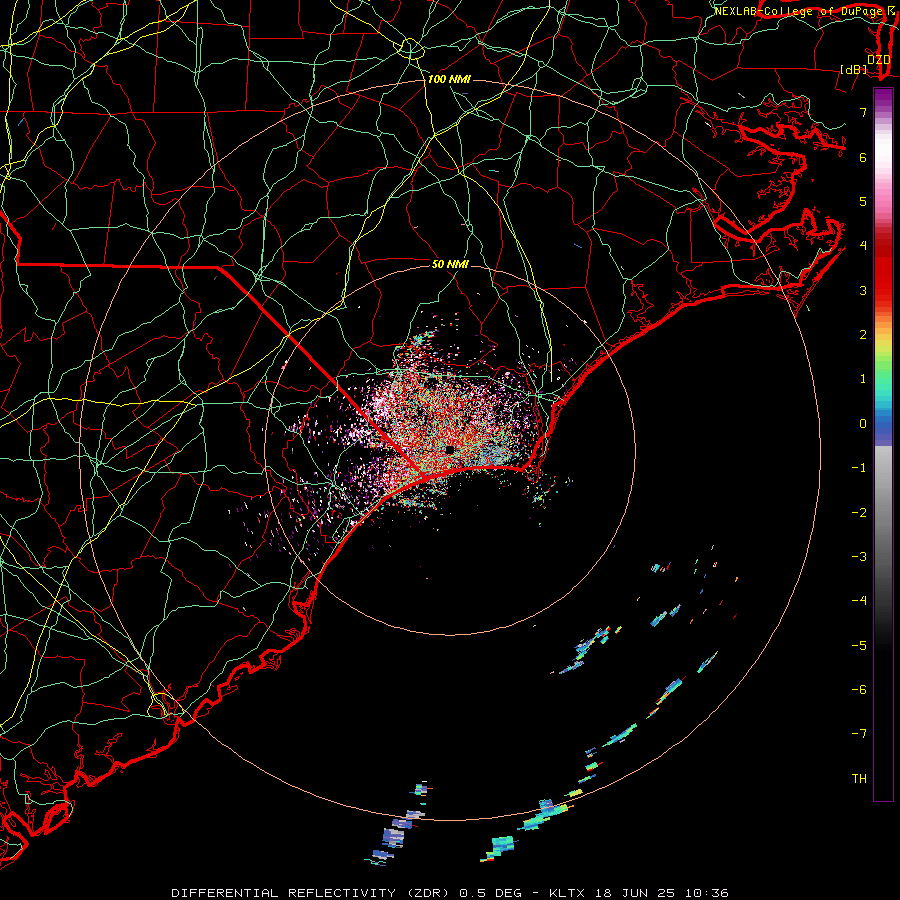Click the "0" value on color scale
This screenshot has width=900, height=900.
(x=863, y=424)
